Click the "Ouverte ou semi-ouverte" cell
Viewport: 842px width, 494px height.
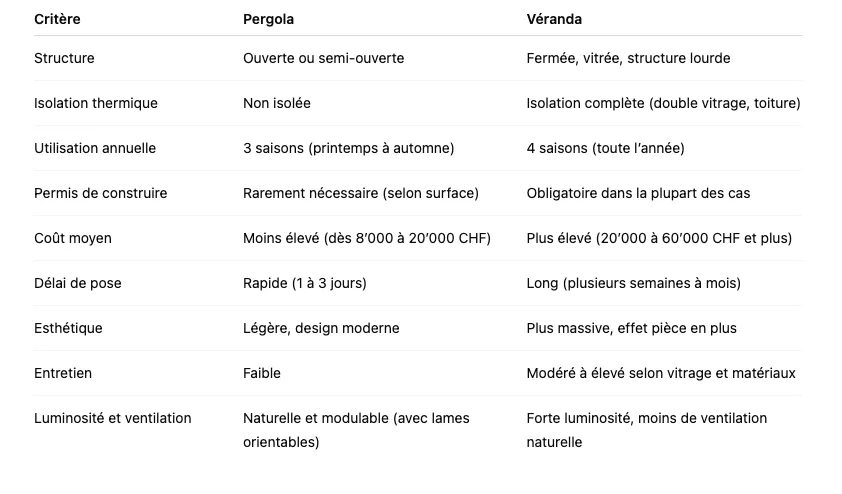(323, 58)
